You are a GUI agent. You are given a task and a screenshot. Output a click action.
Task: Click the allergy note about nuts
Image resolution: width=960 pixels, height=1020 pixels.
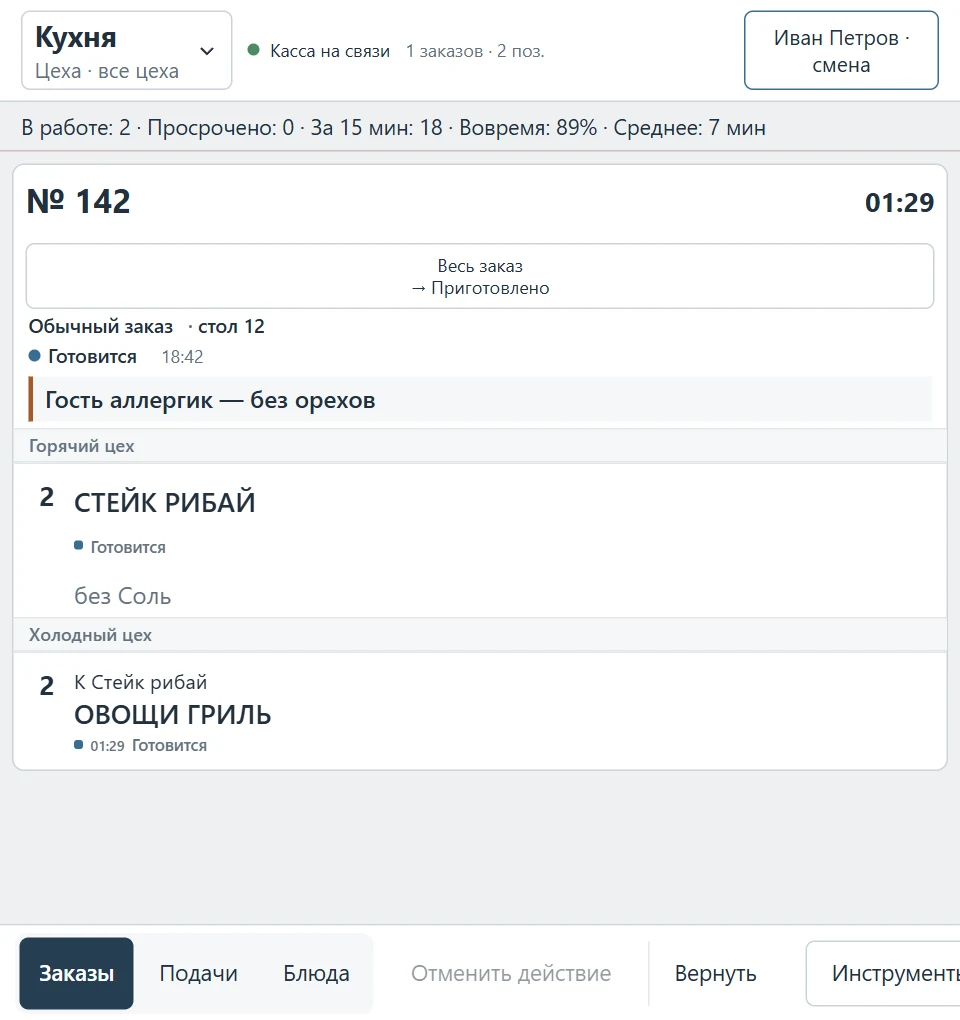tap(480, 399)
